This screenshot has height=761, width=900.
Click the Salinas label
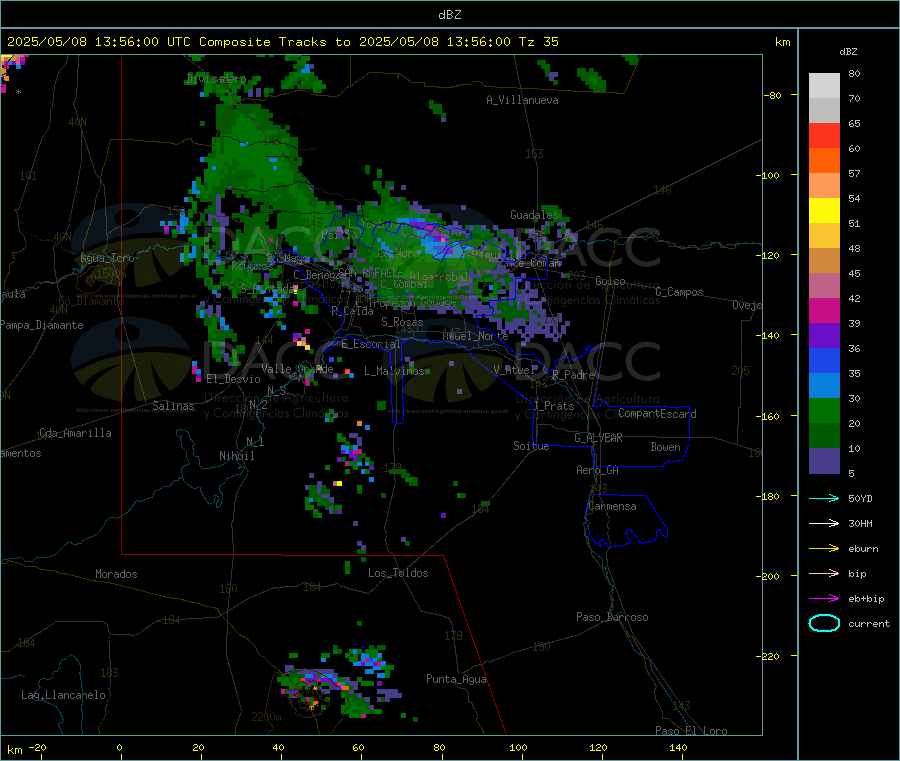173,406
